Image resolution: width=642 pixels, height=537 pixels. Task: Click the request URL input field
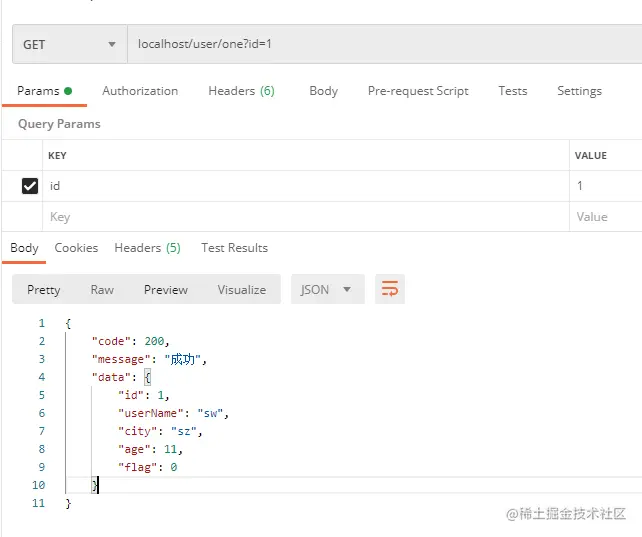[384, 44]
